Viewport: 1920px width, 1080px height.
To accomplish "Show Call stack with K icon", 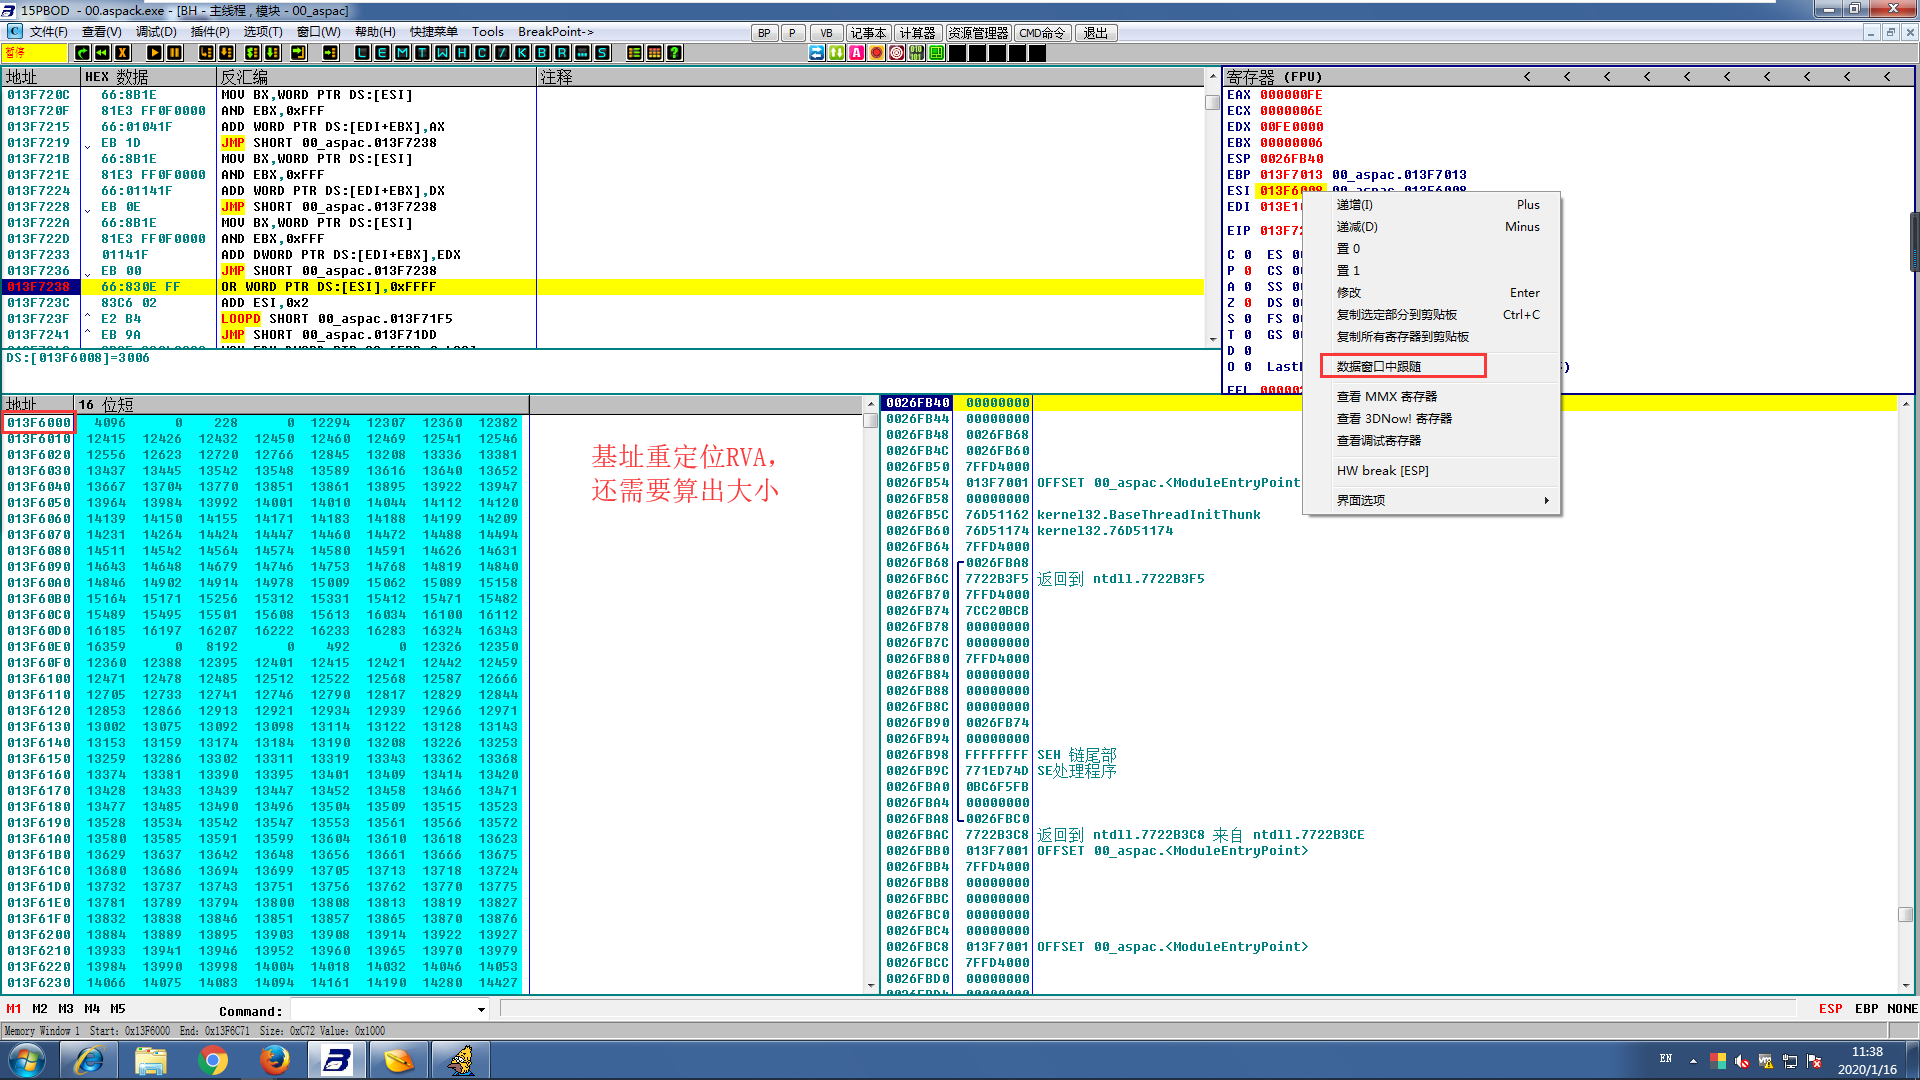I will [522, 53].
